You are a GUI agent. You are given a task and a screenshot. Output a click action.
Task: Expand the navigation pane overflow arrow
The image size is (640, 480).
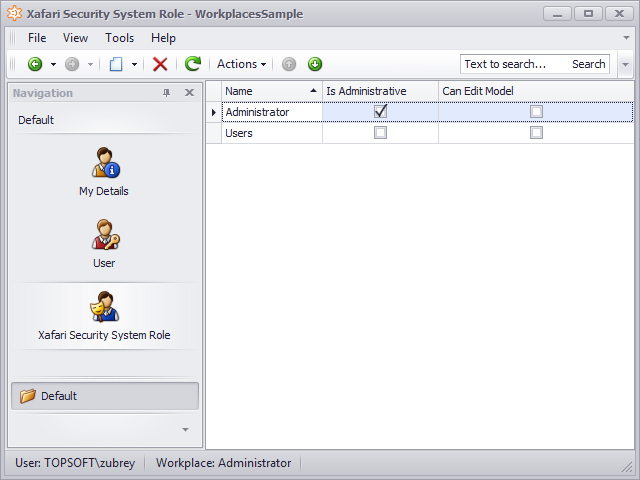185,430
